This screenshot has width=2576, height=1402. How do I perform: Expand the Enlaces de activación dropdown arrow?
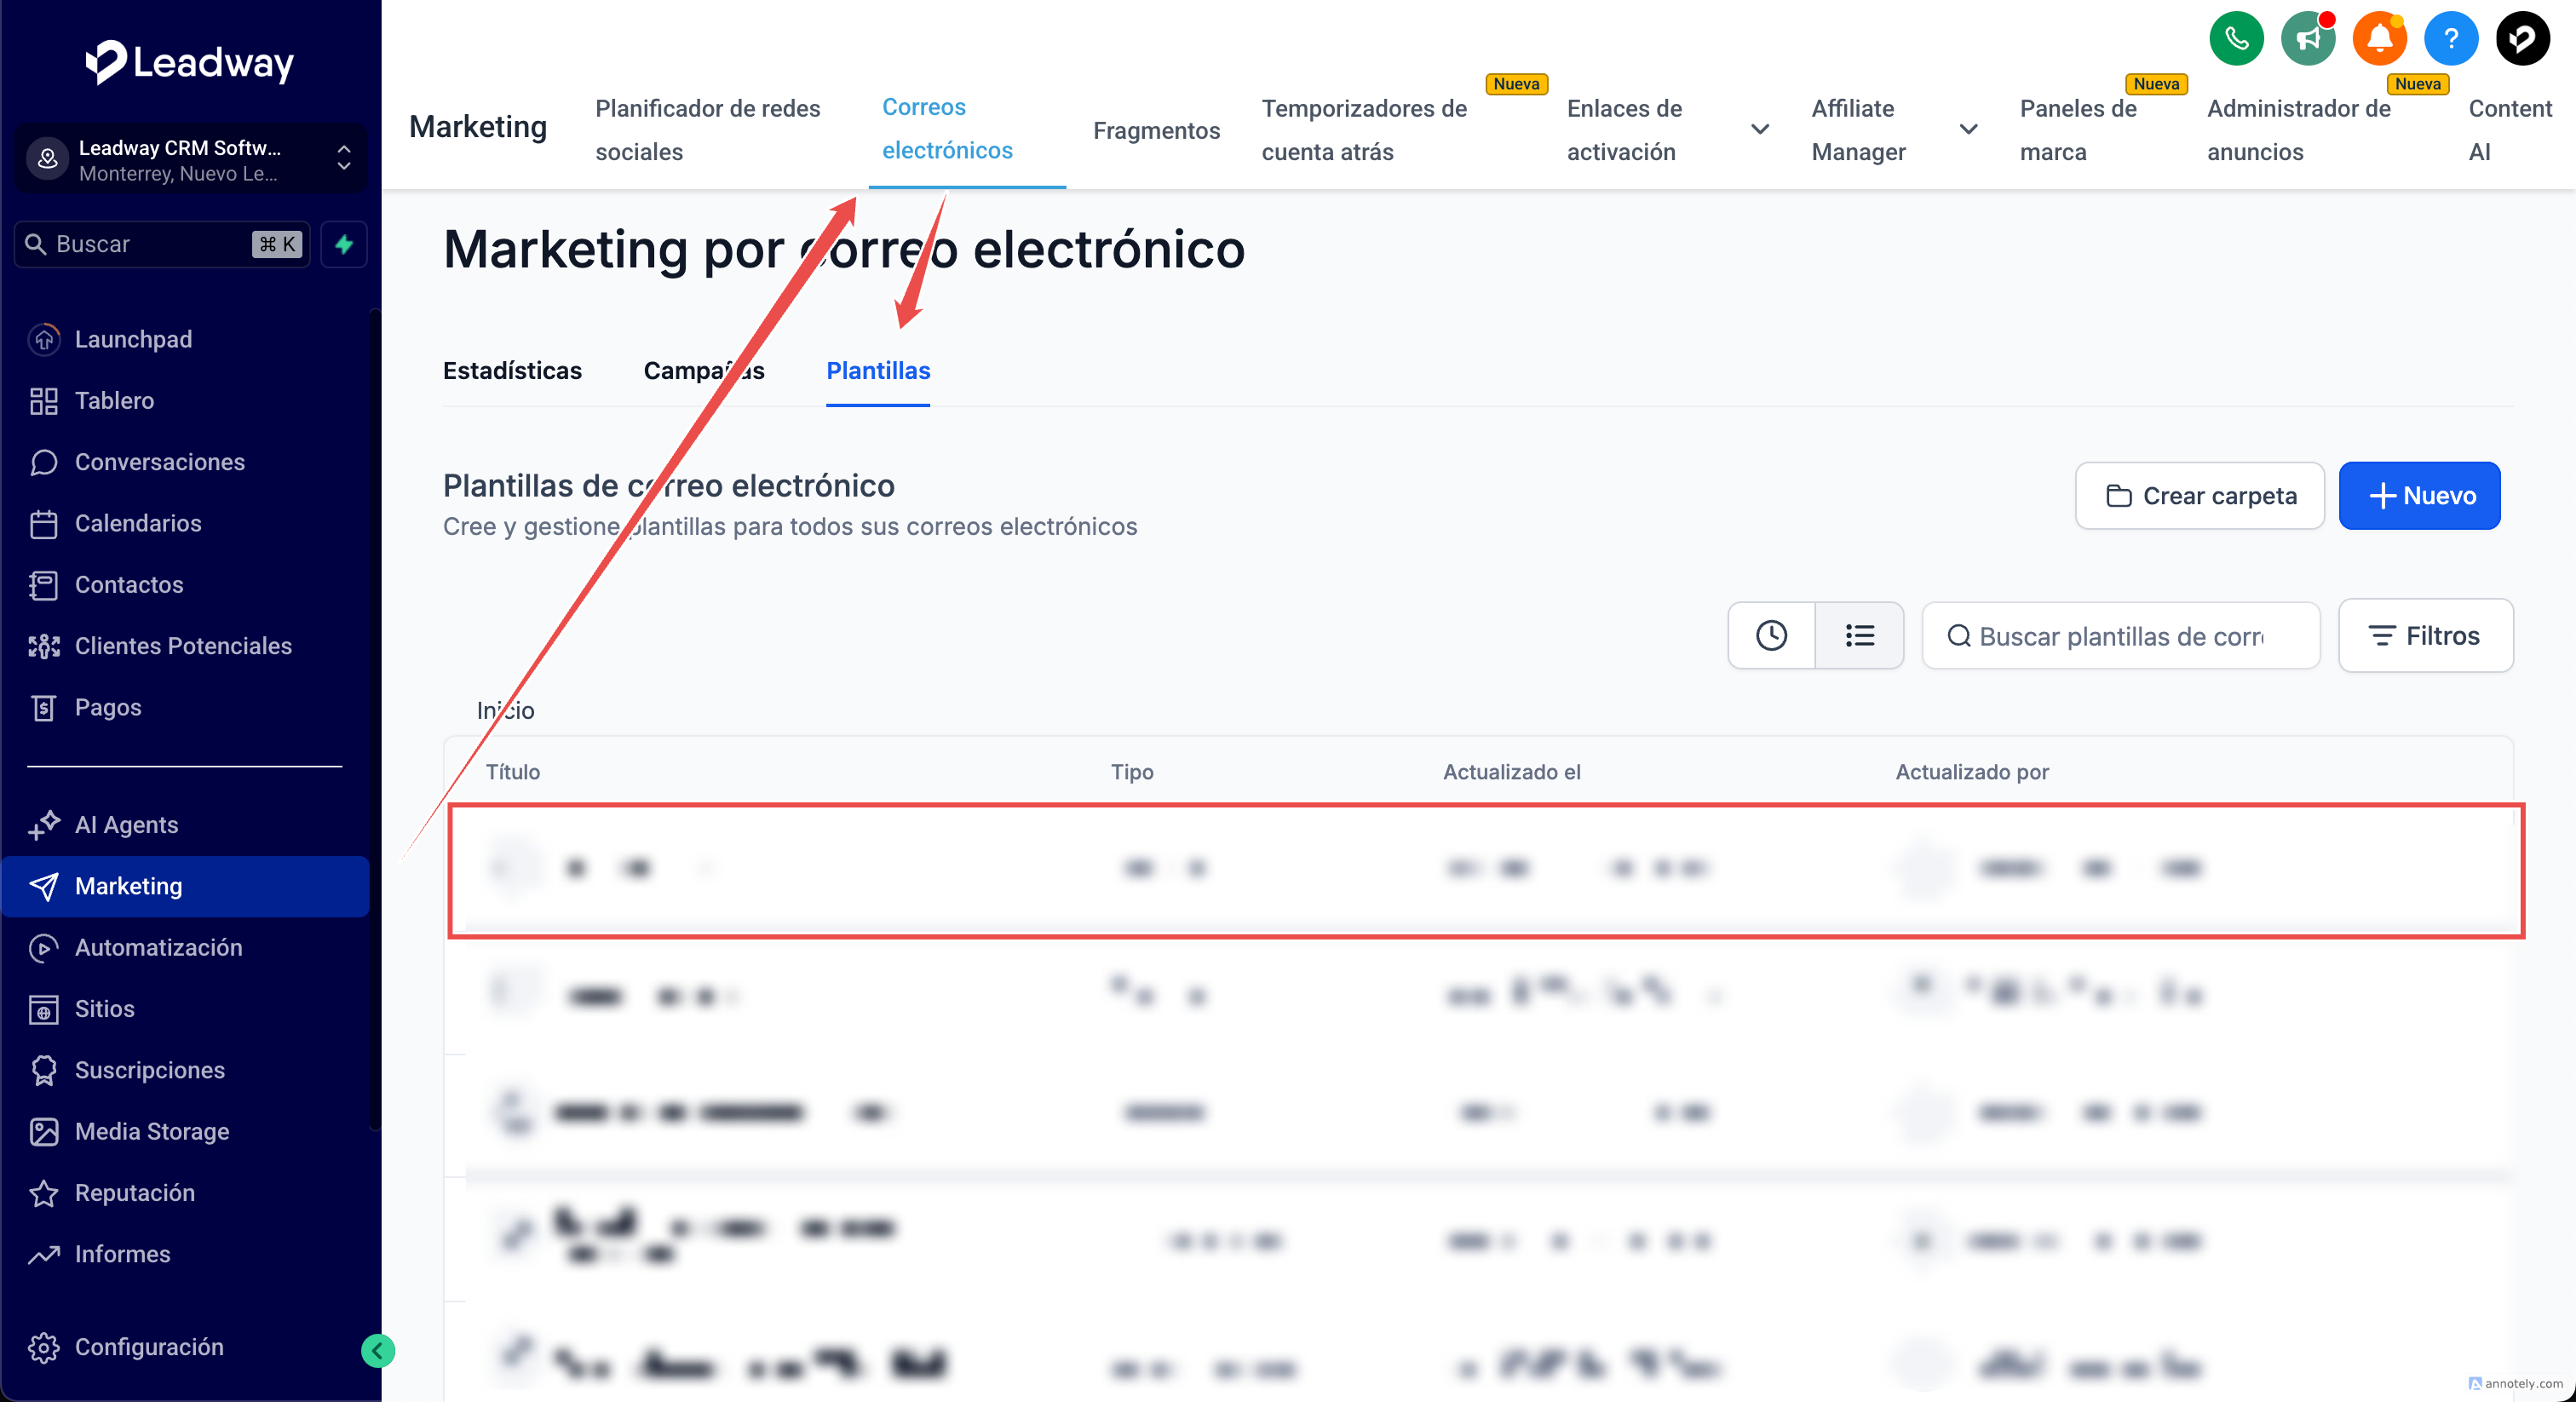point(1760,129)
